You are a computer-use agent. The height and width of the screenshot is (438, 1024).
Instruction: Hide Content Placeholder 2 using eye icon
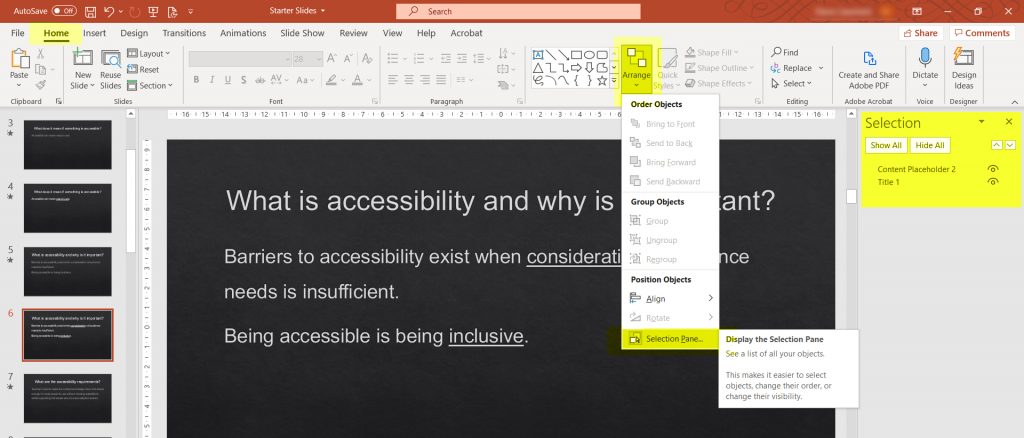[993, 169]
